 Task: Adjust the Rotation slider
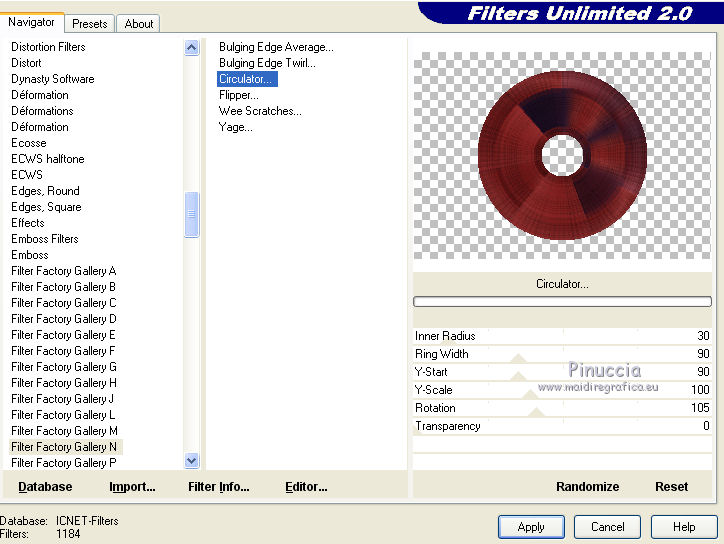click(562, 408)
